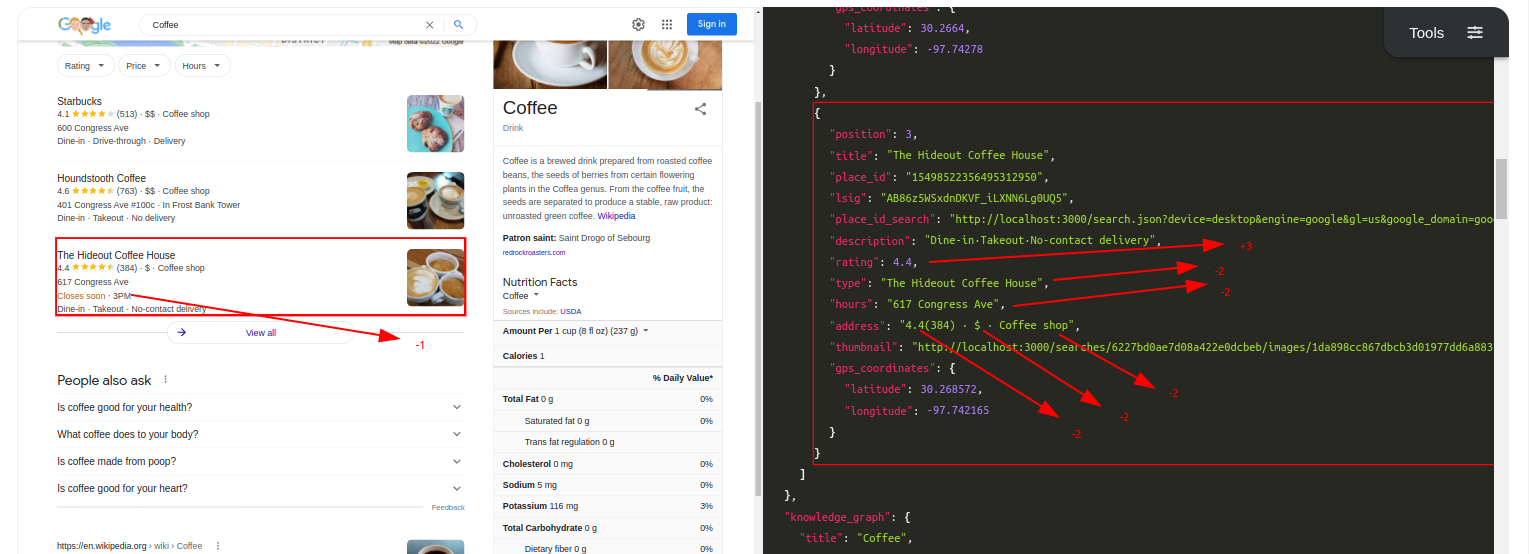Clear the Coffee search query

[430, 25]
